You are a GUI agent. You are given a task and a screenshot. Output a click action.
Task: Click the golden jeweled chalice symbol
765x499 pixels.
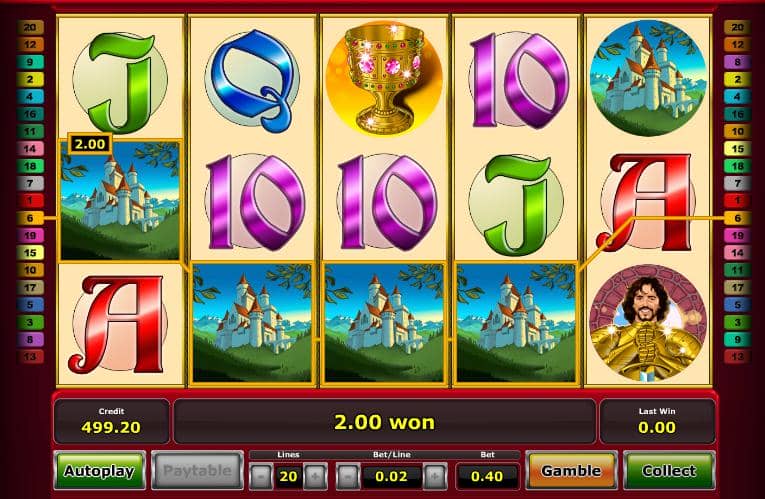coord(384,79)
